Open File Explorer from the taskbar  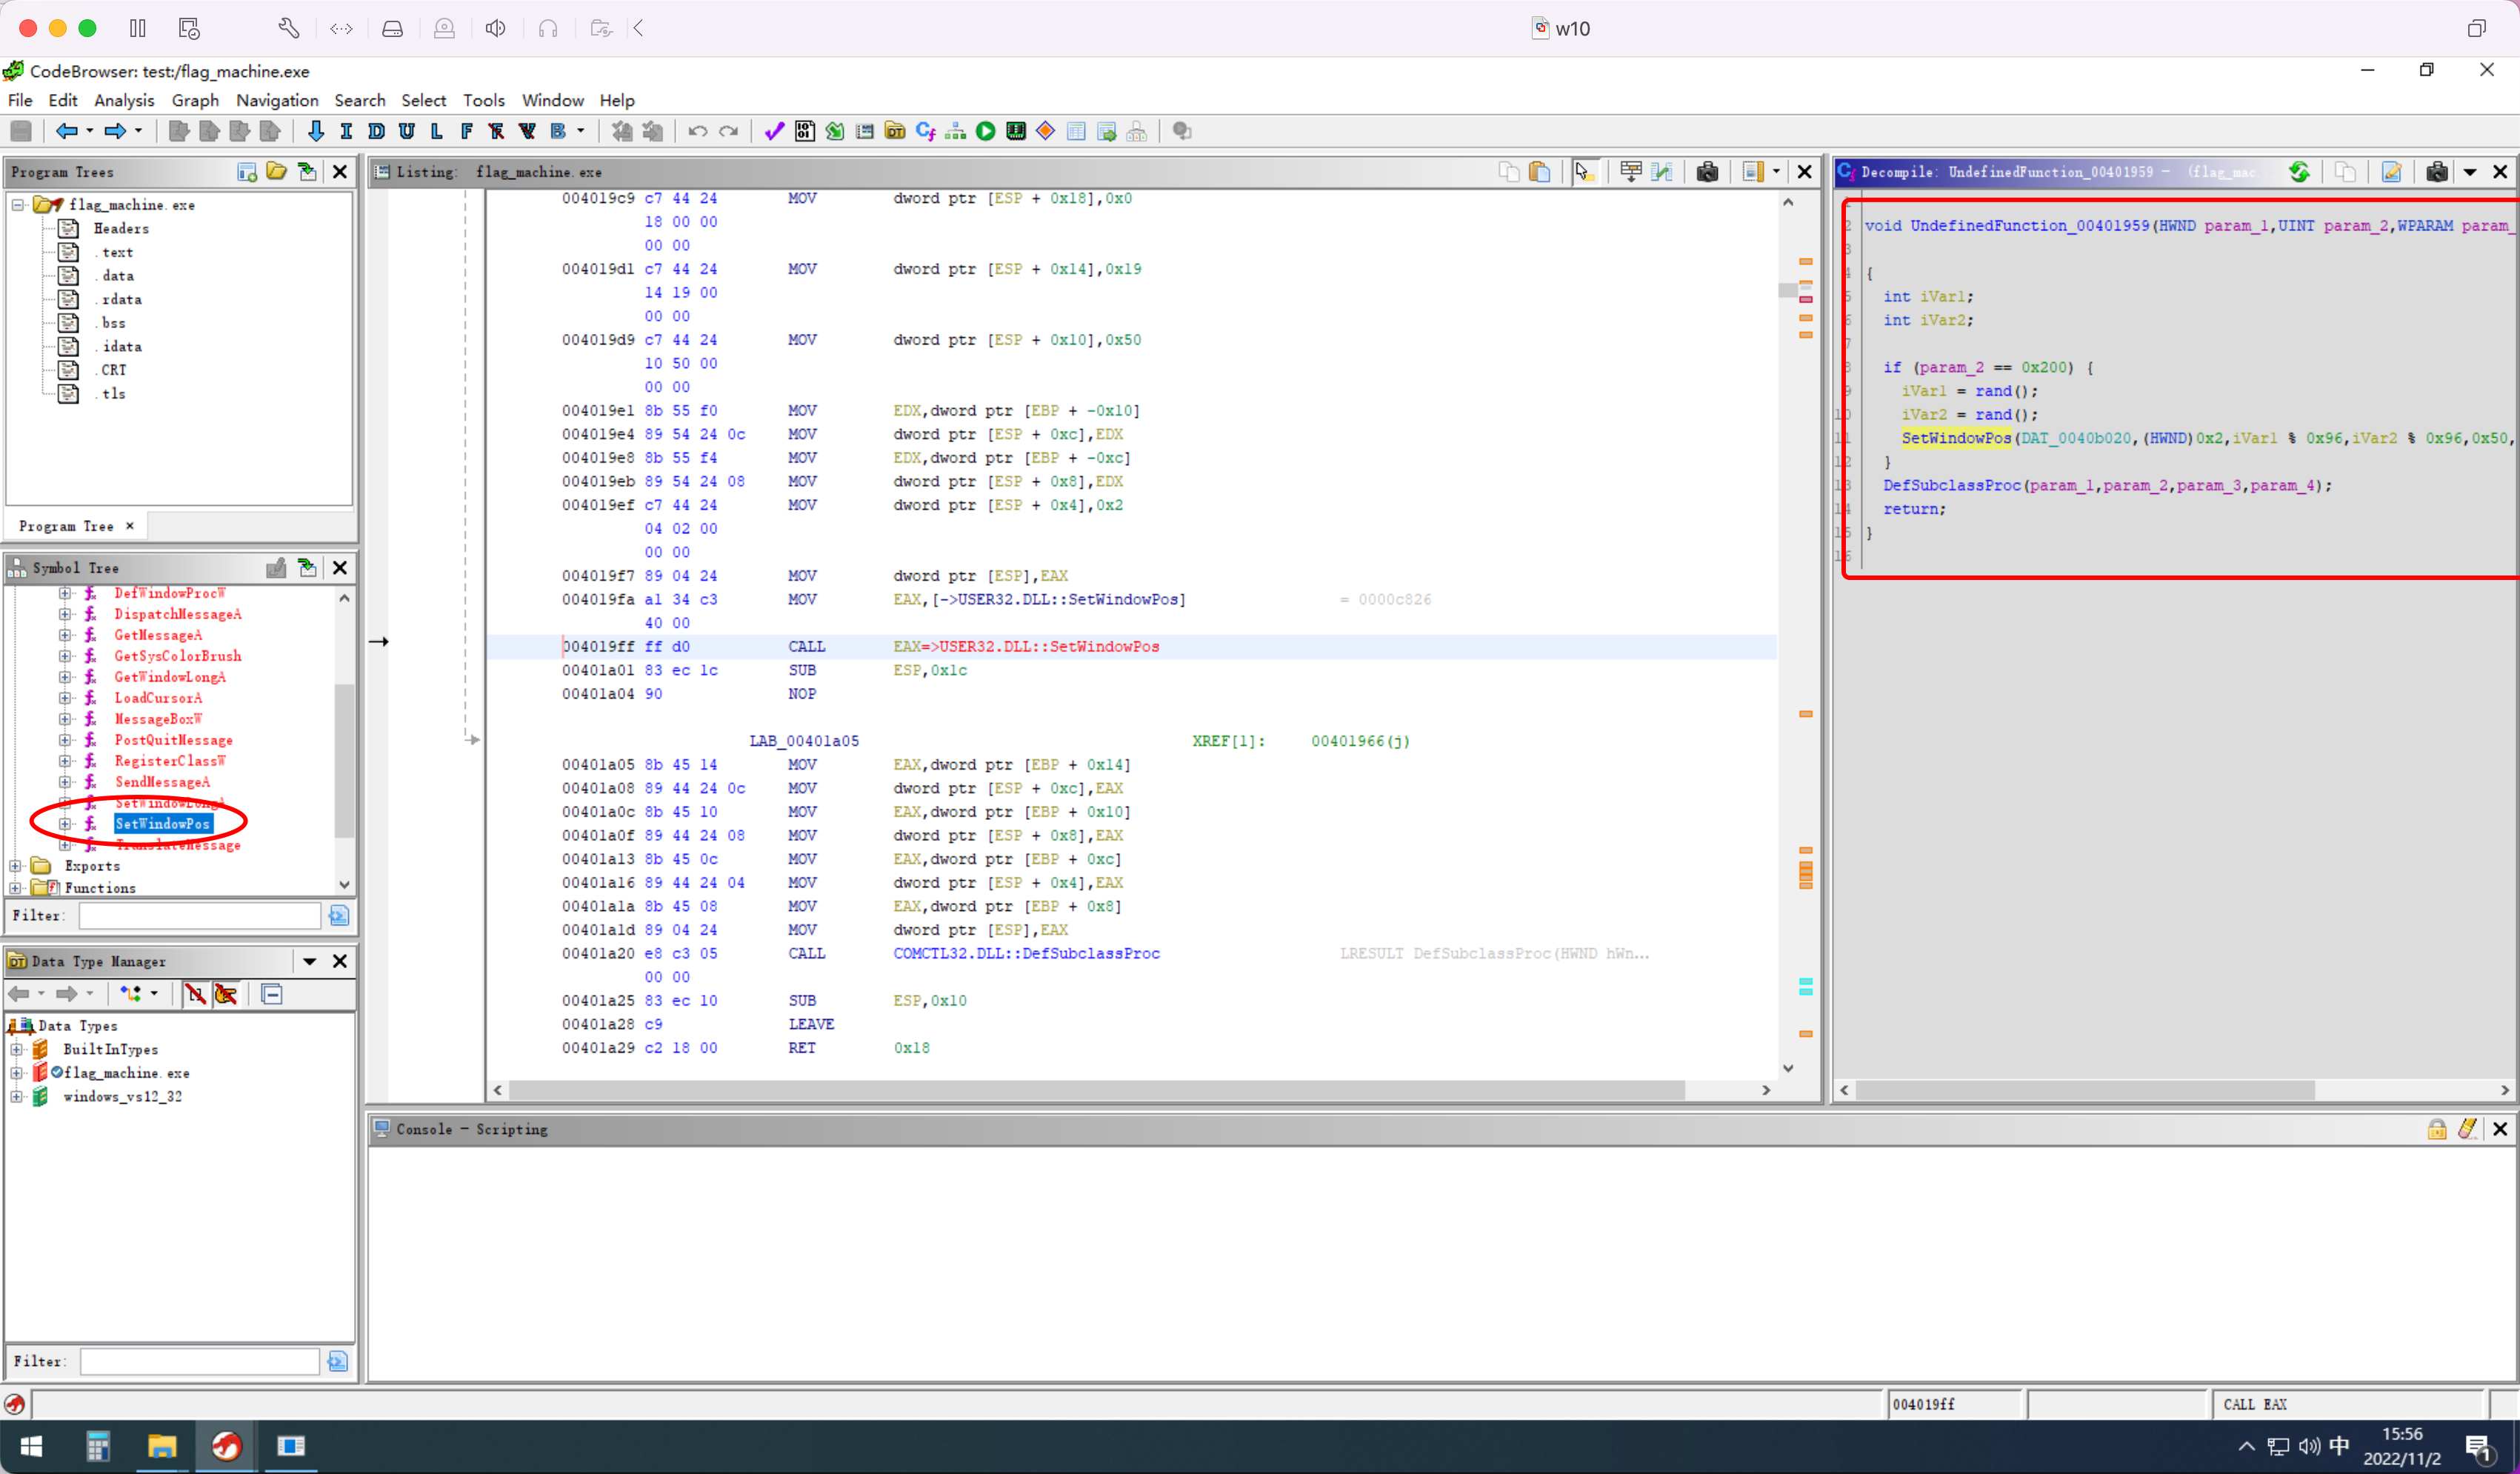coord(162,1446)
